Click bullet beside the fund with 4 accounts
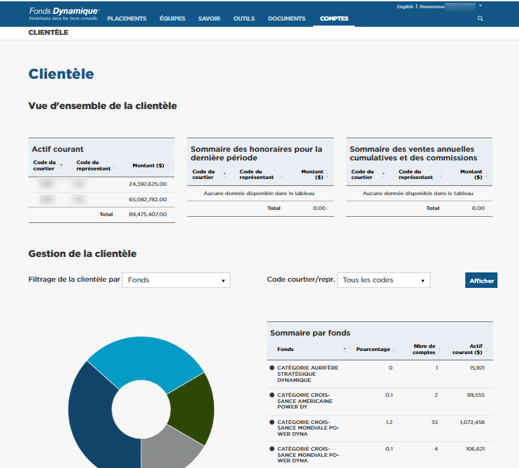Screen dimensions: 519x468 [272, 449]
